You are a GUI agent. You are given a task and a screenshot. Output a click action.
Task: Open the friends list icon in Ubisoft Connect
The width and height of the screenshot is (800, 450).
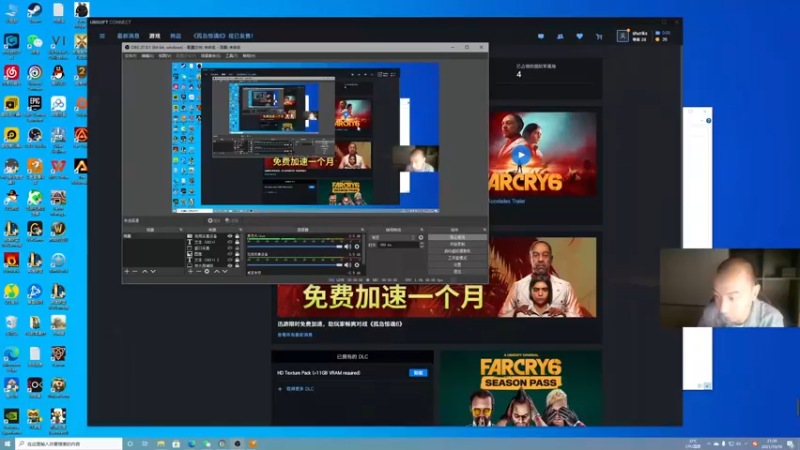click(560, 36)
